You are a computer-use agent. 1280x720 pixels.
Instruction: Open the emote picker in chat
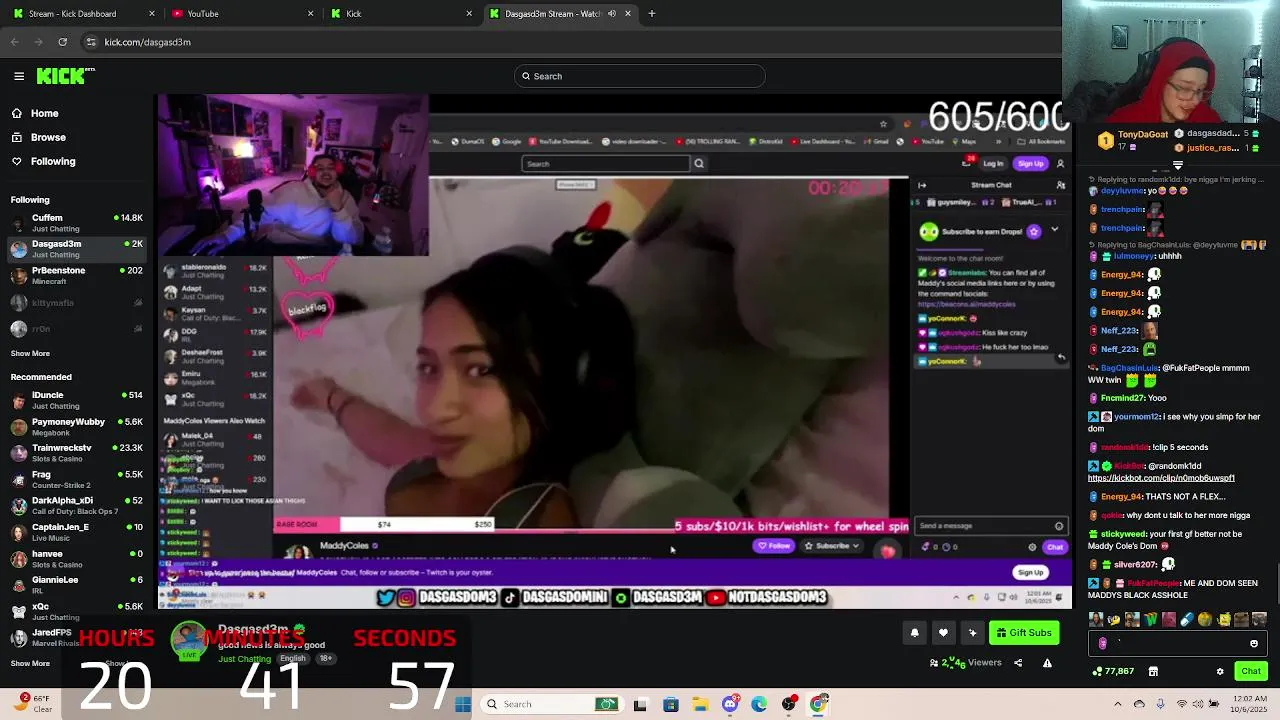point(1254,644)
